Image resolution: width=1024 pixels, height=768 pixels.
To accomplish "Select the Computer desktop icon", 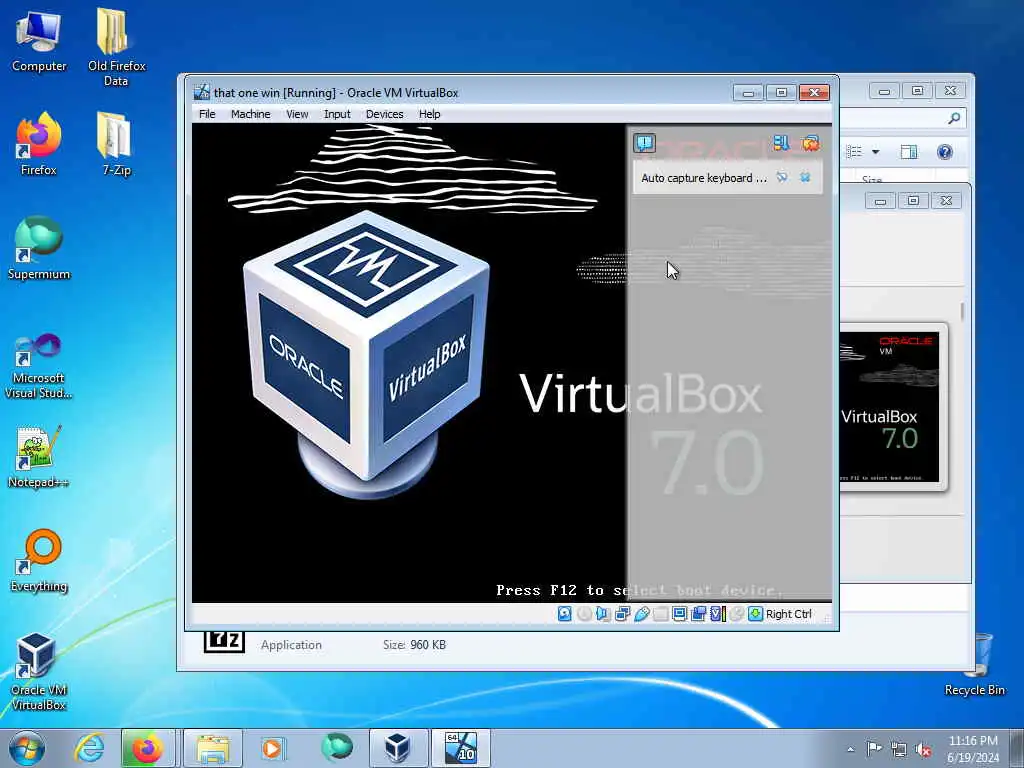I will [x=39, y=40].
